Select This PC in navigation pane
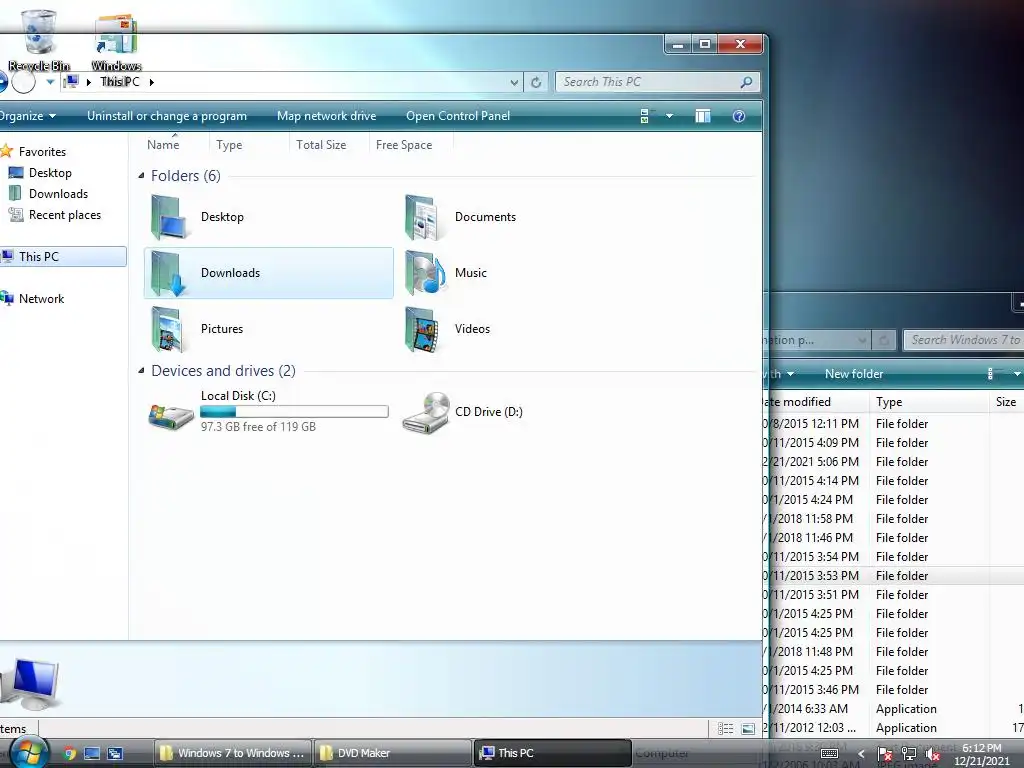Screen dimensions: 1024x768 click(63, 257)
